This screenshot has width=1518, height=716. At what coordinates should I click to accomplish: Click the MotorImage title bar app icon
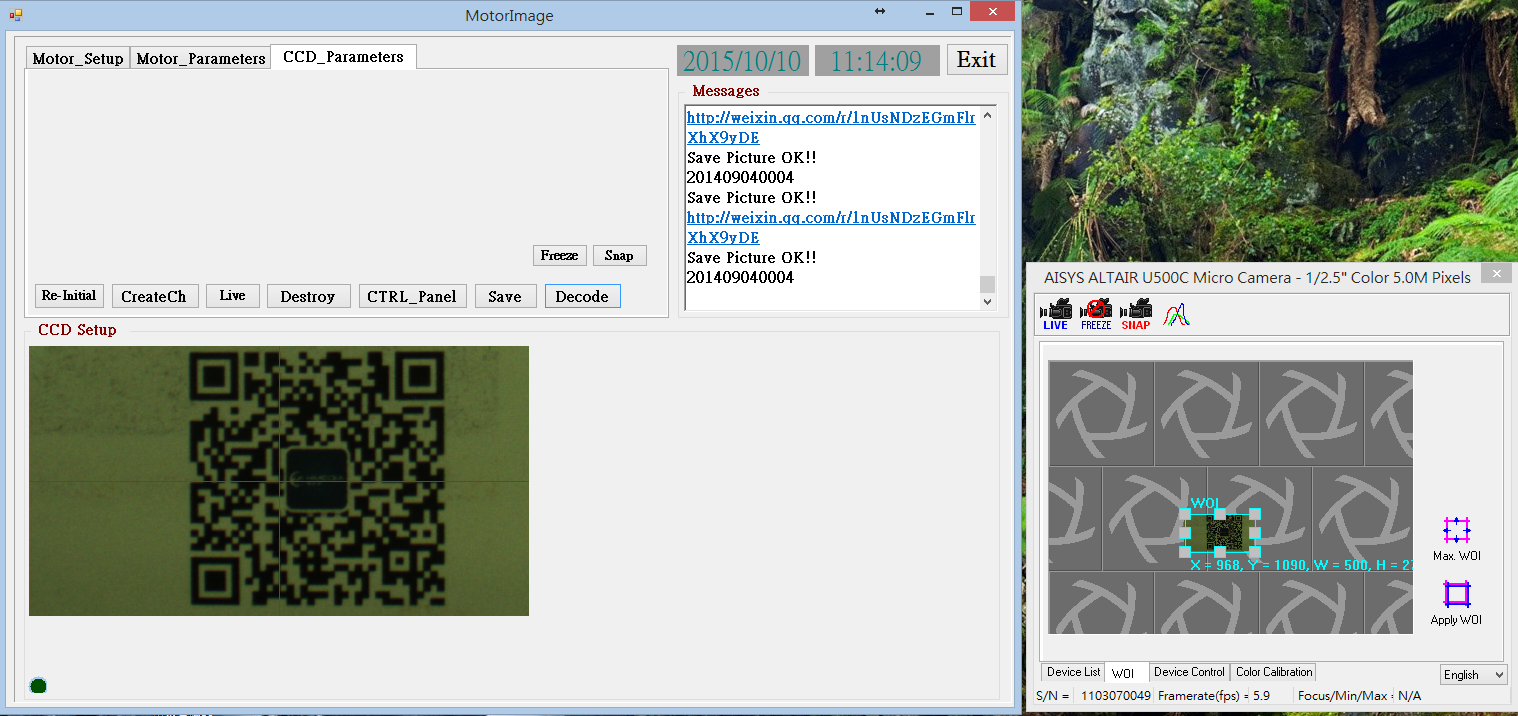[x=15, y=14]
